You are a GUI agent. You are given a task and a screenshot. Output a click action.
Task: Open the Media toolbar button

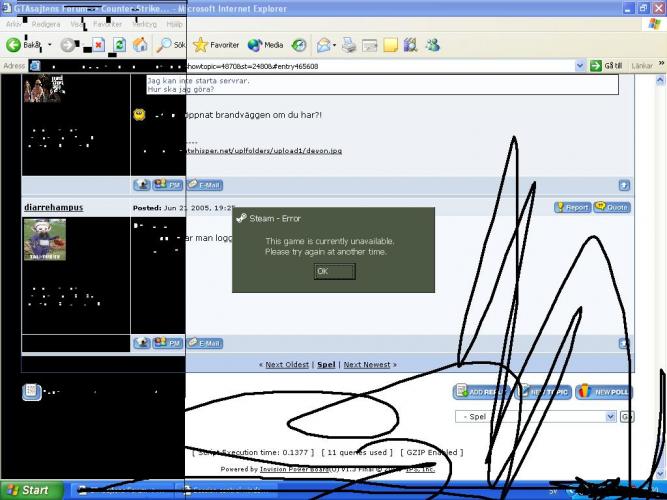click(x=265, y=45)
